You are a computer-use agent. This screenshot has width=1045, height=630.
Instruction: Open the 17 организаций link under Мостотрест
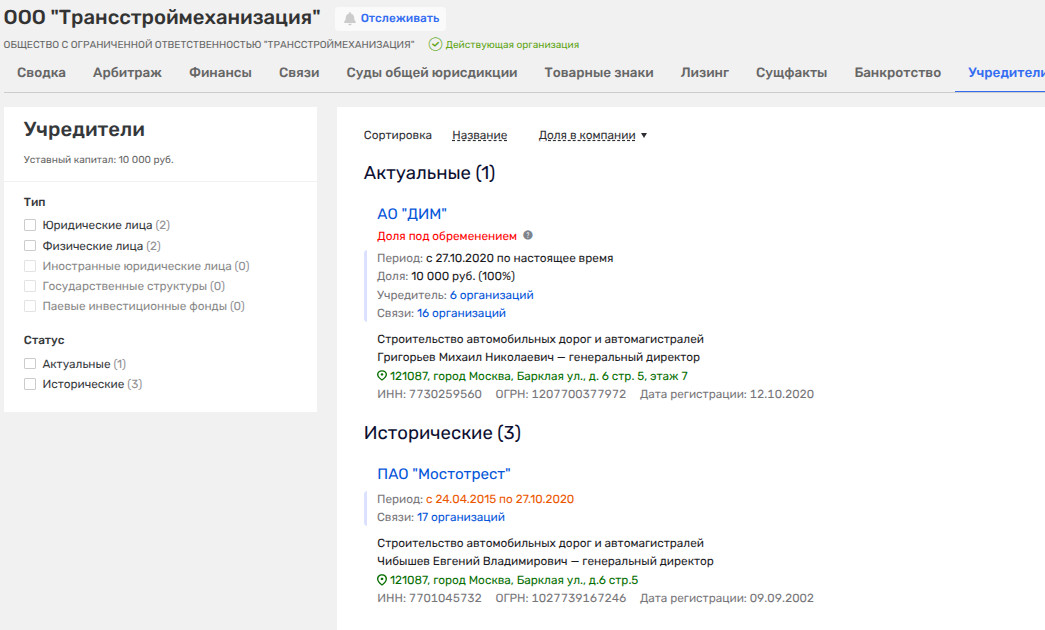point(460,517)
